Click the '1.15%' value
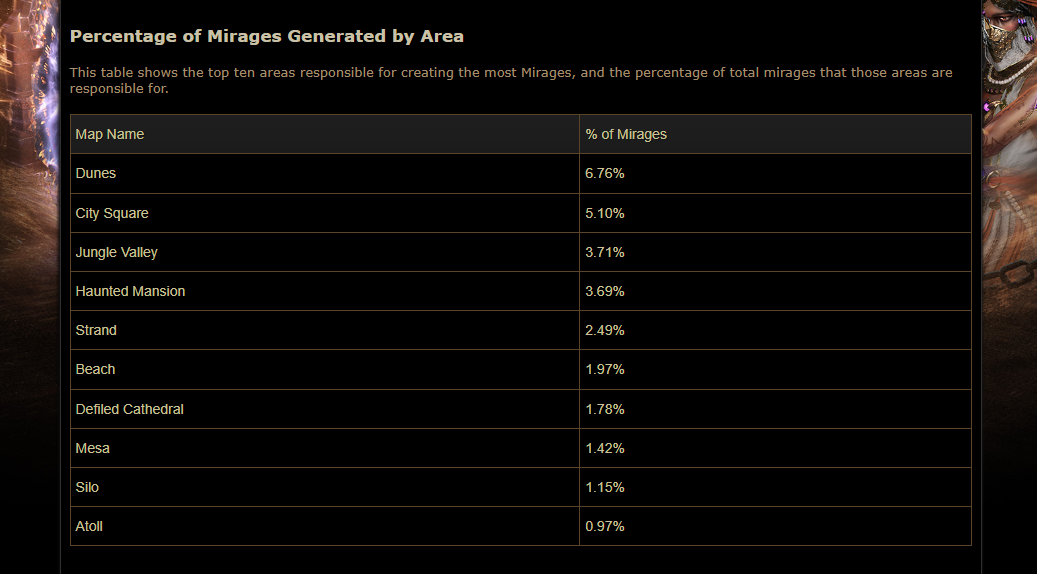 tap(604, 487)
